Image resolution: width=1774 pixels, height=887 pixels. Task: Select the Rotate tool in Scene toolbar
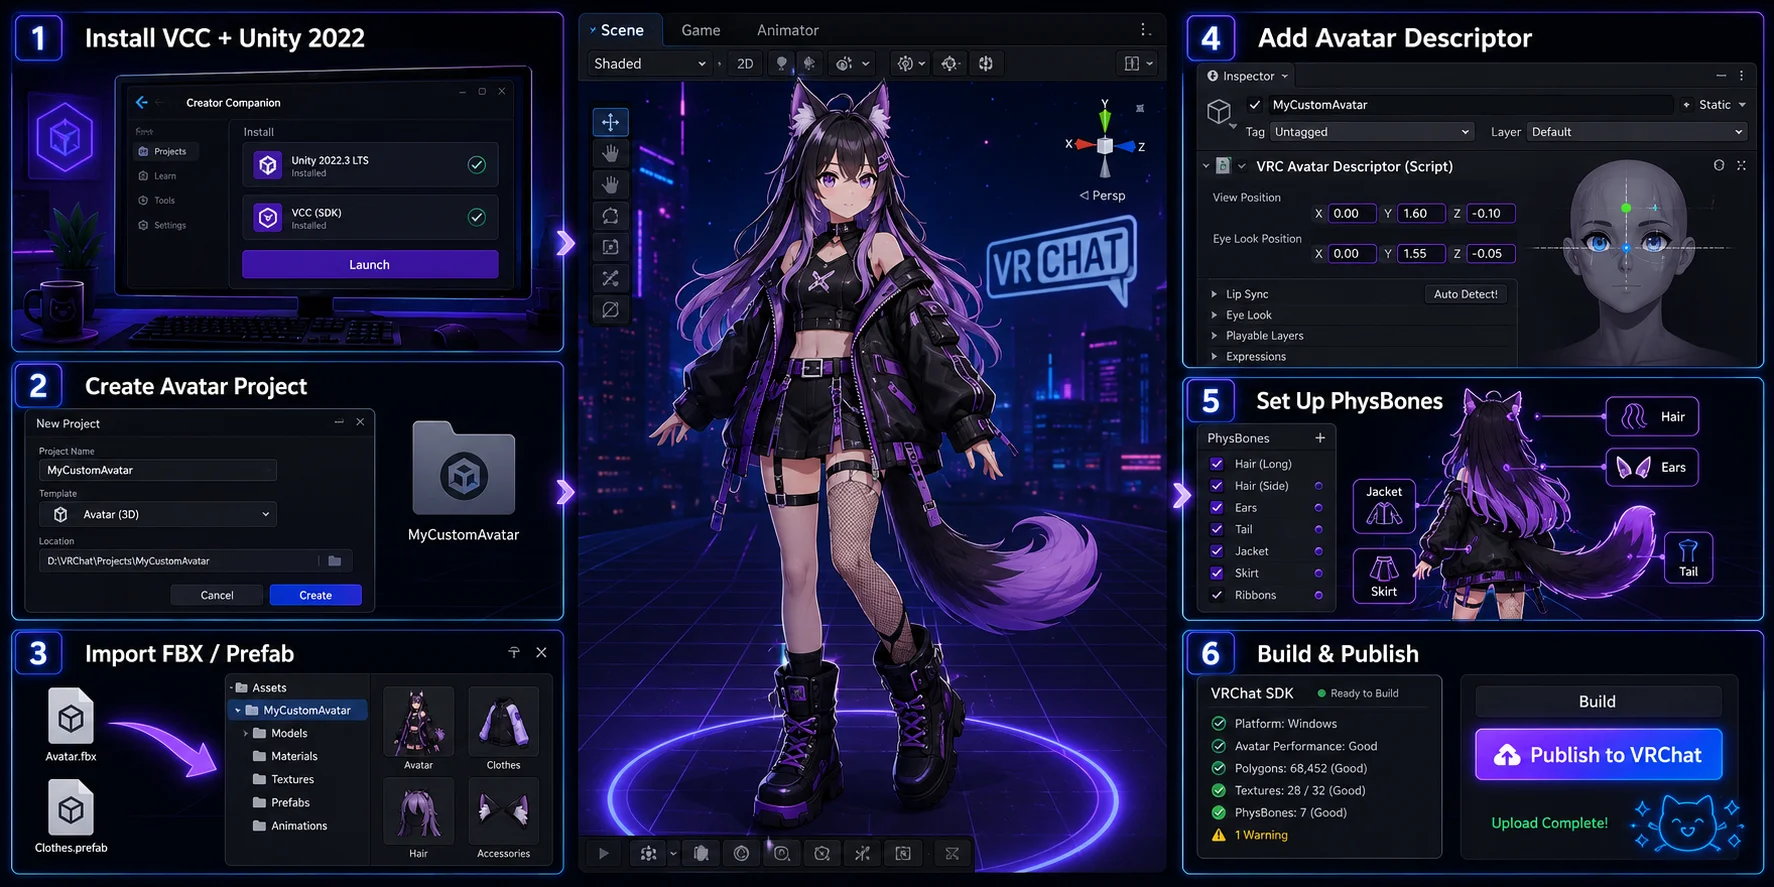pos(610,216)
